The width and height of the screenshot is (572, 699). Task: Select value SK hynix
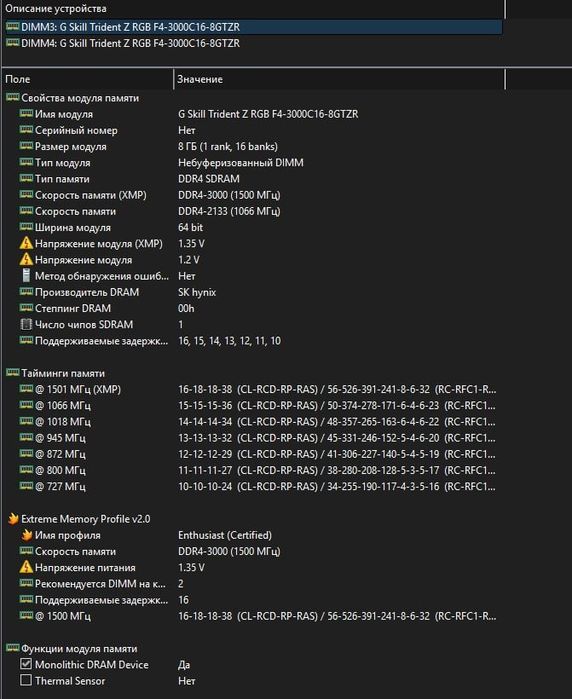tap(197, 292)
